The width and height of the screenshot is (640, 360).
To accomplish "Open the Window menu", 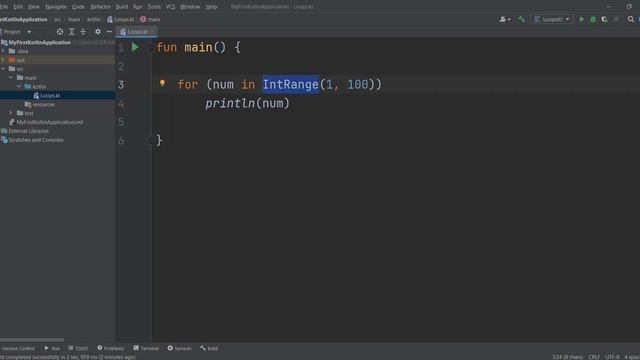I will click(190, 7).
